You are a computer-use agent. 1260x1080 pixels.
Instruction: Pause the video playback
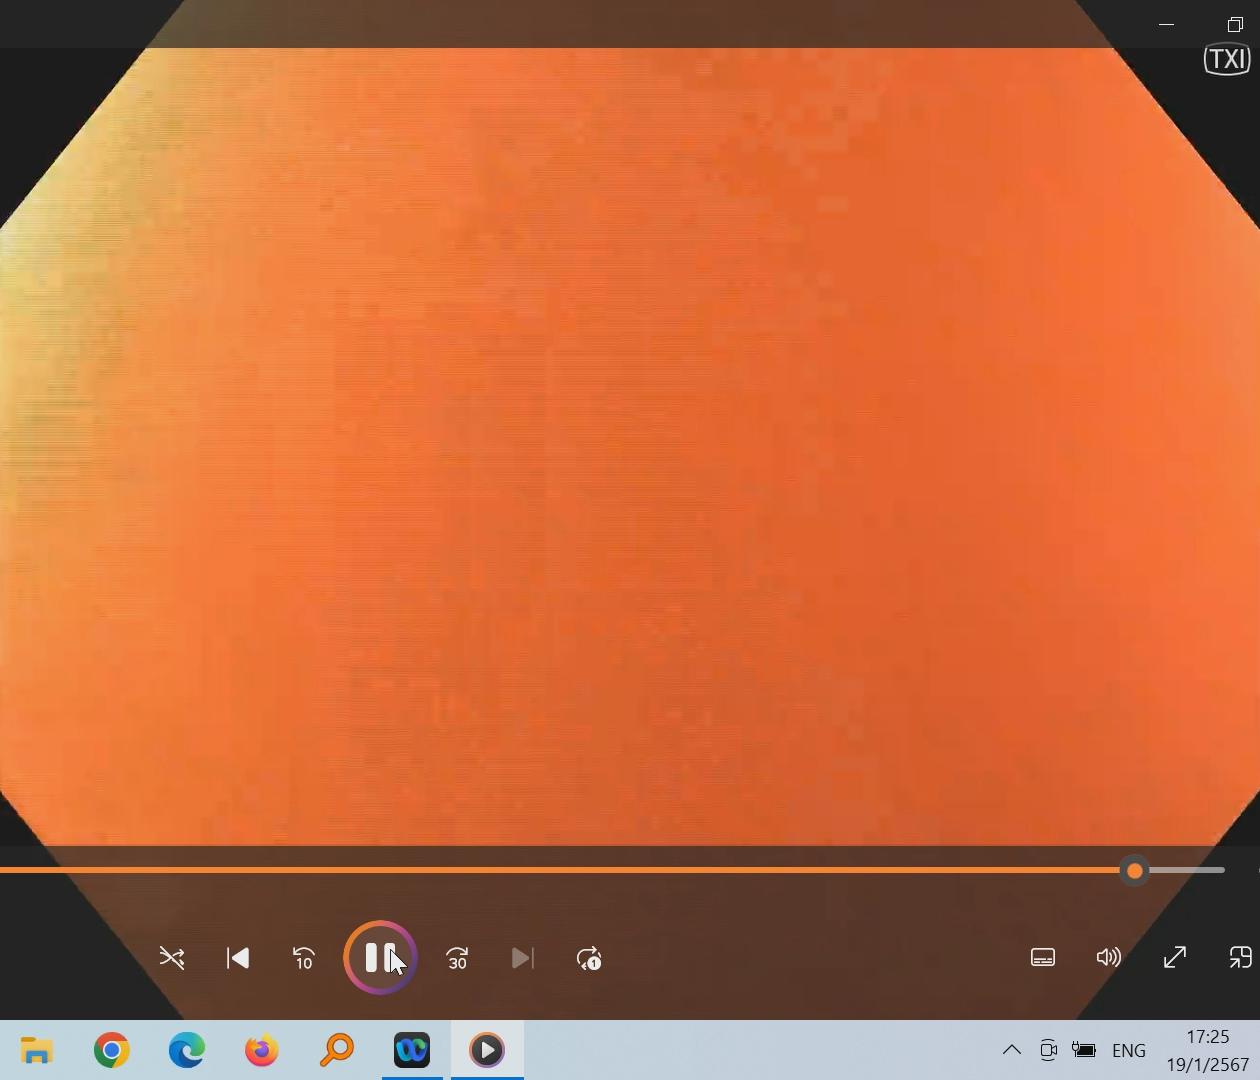[x=380, y=958]
